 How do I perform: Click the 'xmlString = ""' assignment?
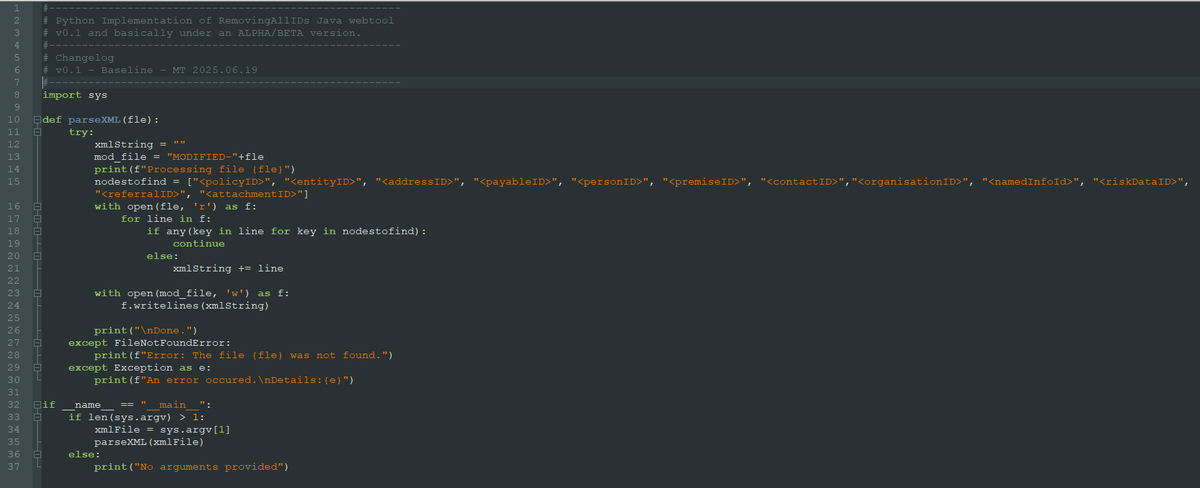pyautogui.click(x=140, y=145)
